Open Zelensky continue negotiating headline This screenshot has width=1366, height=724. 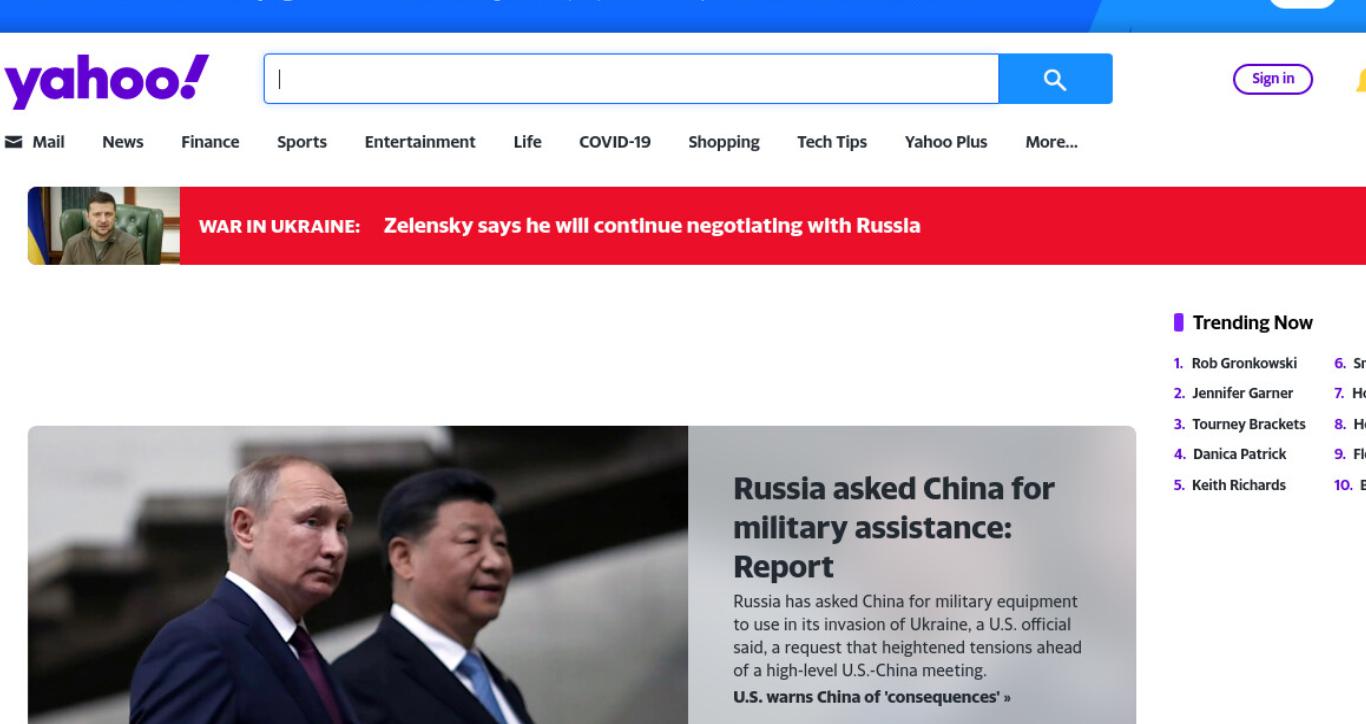pos(652,226)
